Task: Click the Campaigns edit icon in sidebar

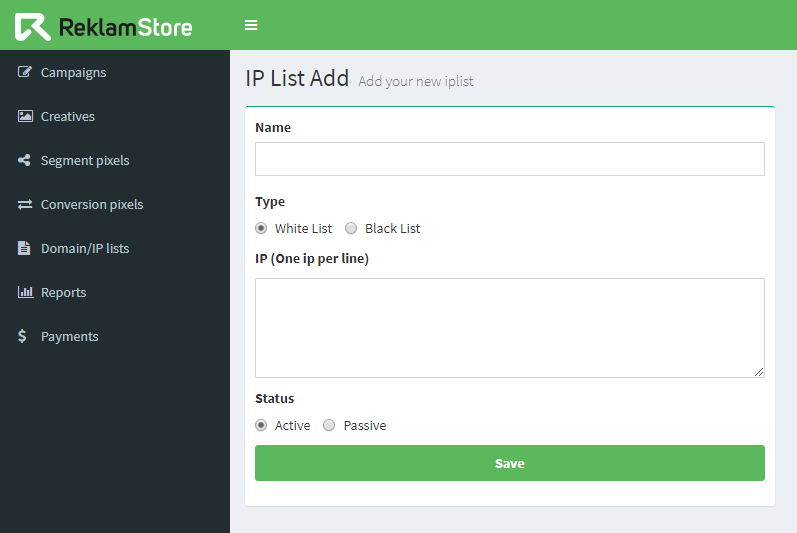Action: point(25,72)
